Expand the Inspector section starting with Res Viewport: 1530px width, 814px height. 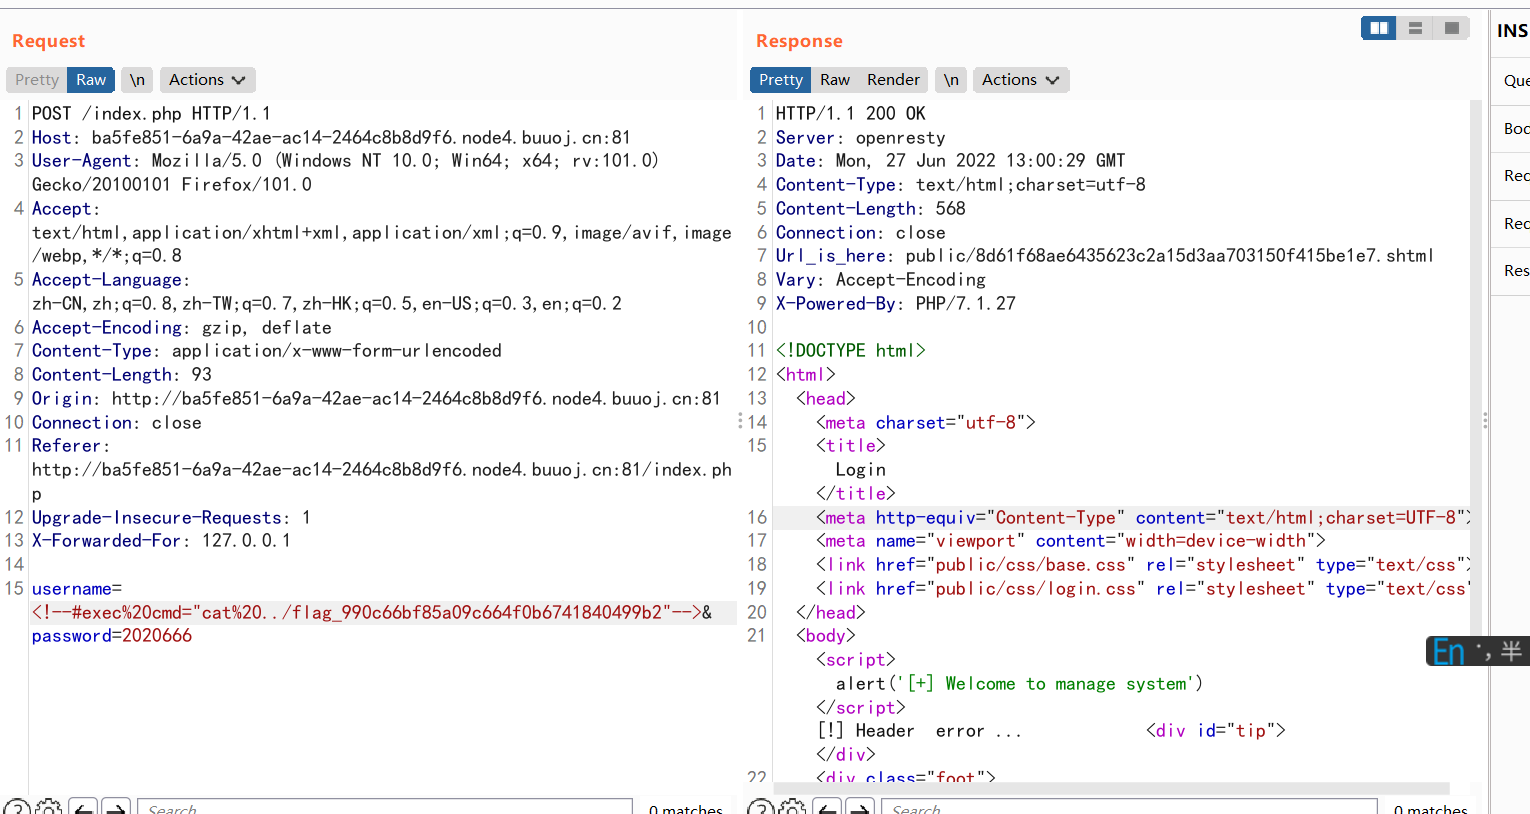1515,270
